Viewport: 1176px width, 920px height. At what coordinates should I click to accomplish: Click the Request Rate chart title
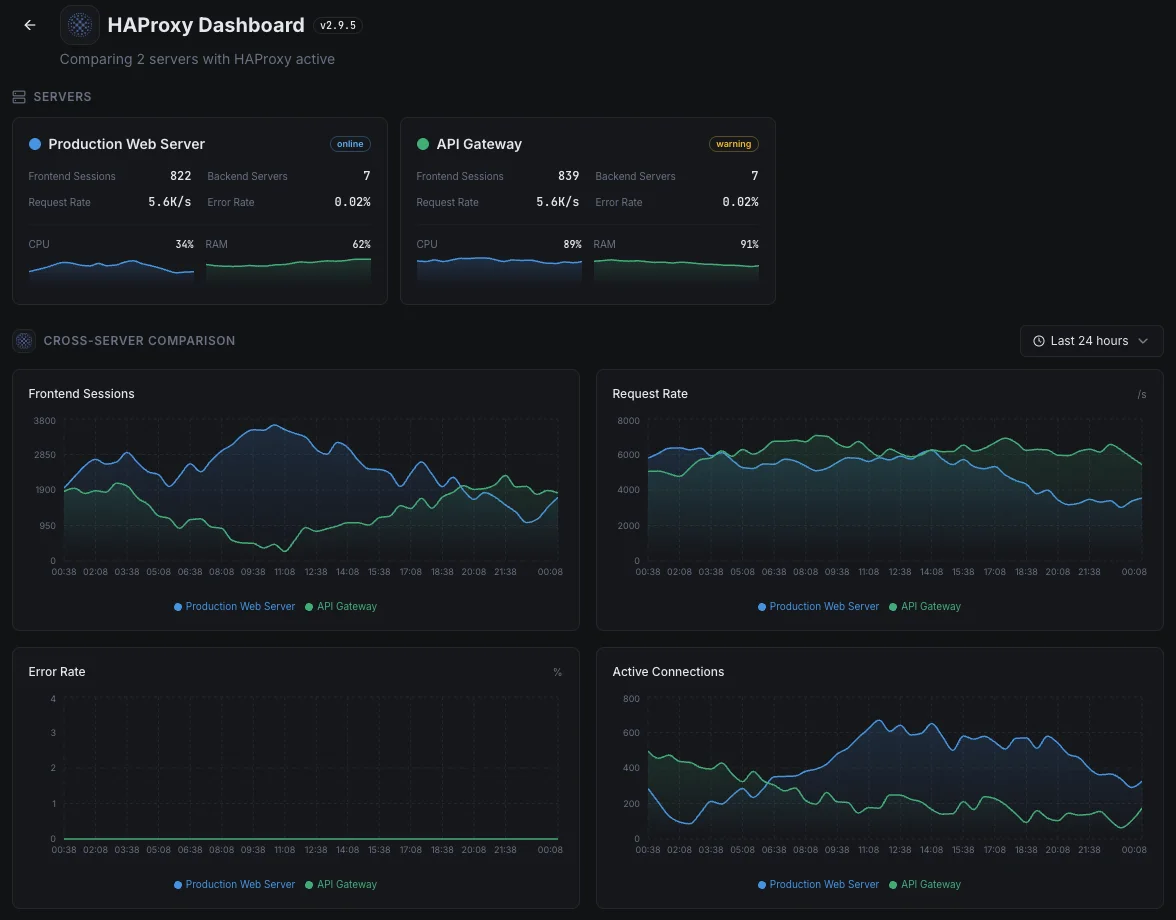650,394
